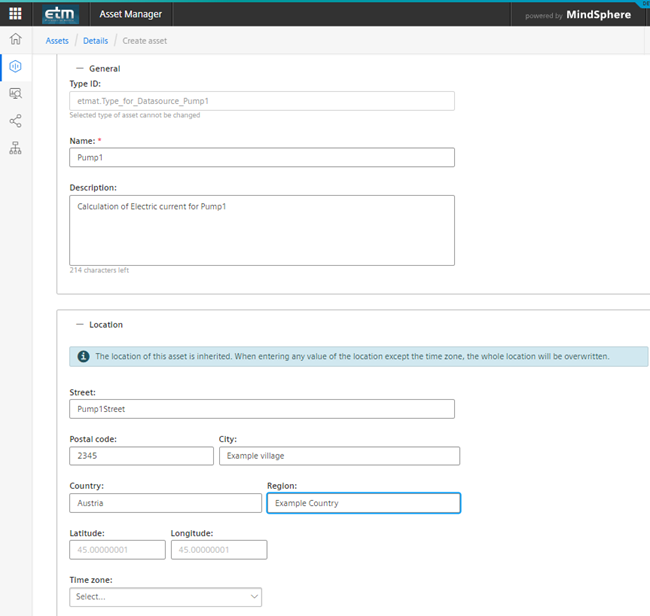Open the monitor search sidebar icon
The height and width of the screenshot is (616, 650).
pos(15,93)
